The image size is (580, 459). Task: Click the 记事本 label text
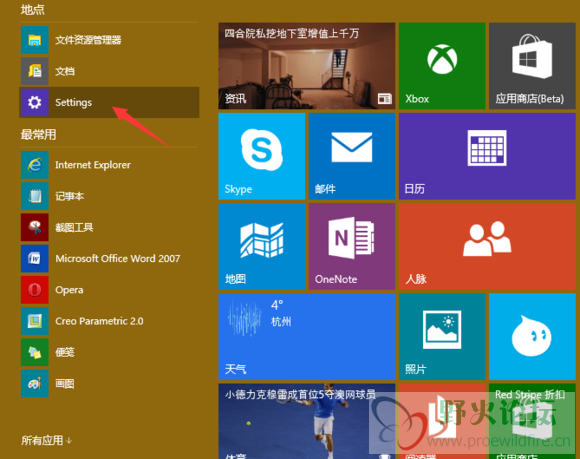[69, 196]
